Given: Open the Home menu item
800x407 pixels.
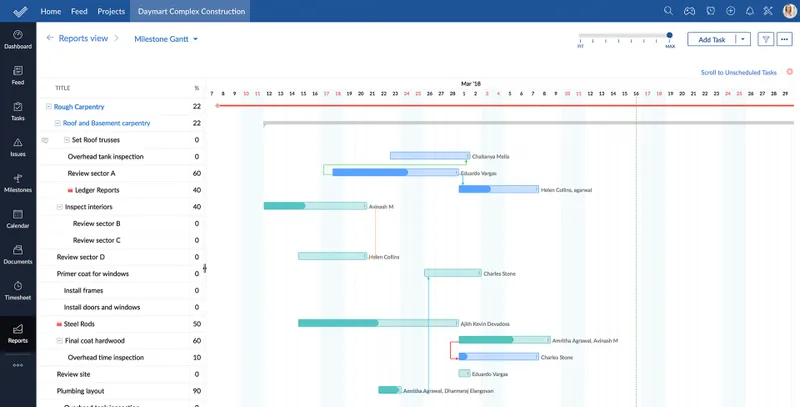Looking at the screenshot, I should [51, 11].
